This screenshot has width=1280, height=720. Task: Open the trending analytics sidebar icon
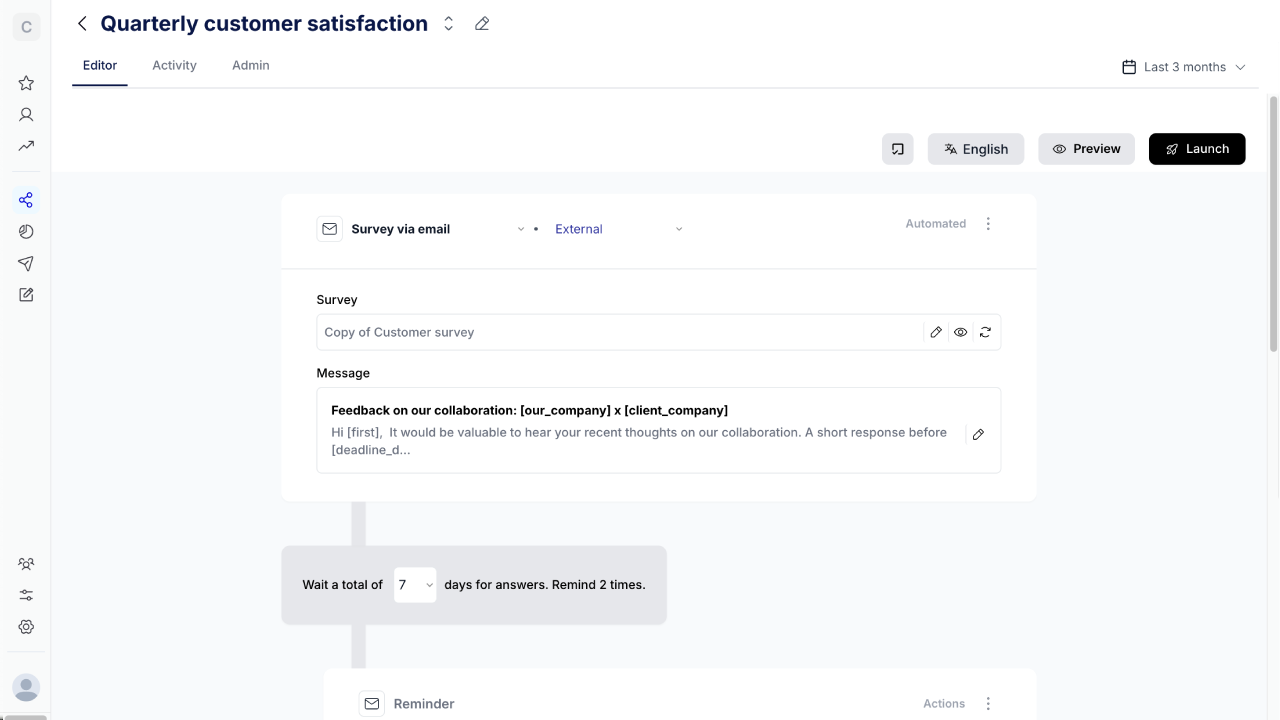[26, 146]
